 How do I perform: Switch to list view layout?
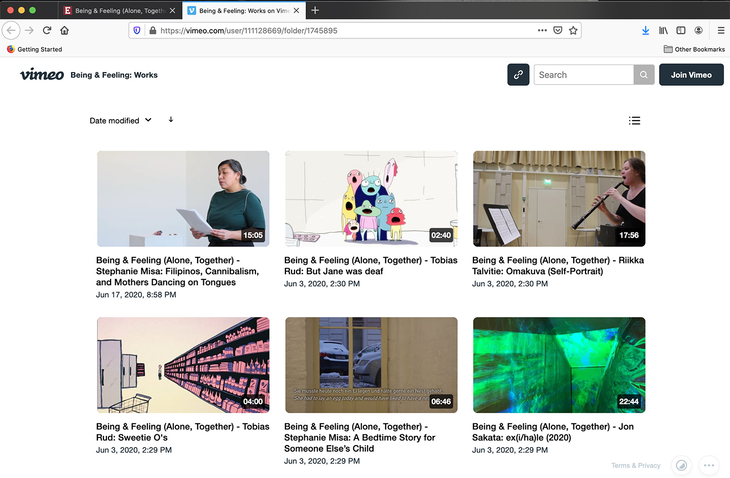click(634, 121)
